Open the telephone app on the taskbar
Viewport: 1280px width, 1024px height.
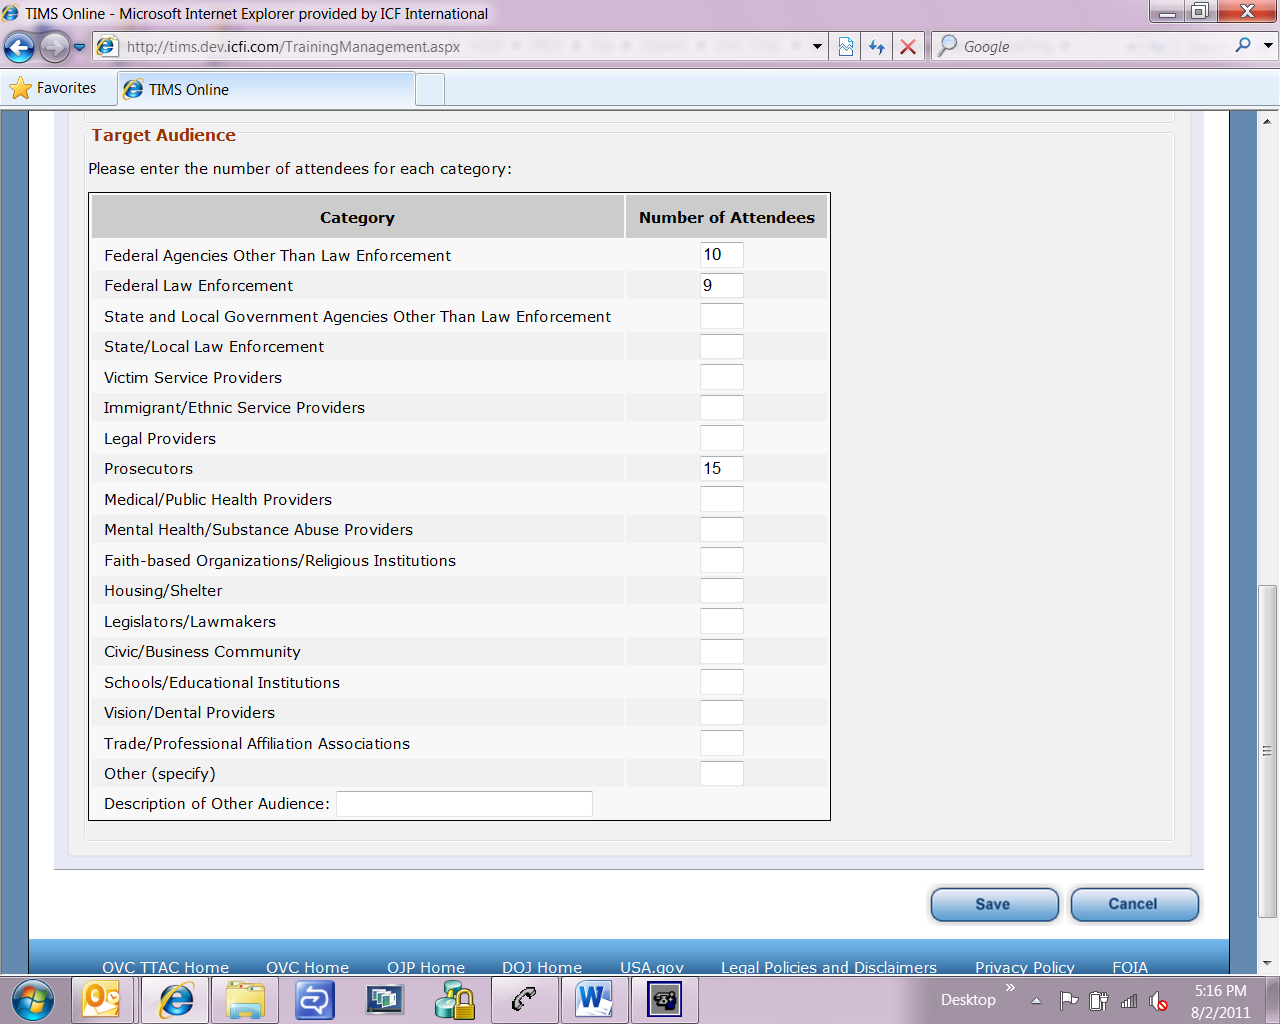click(x=664, y=1000)
